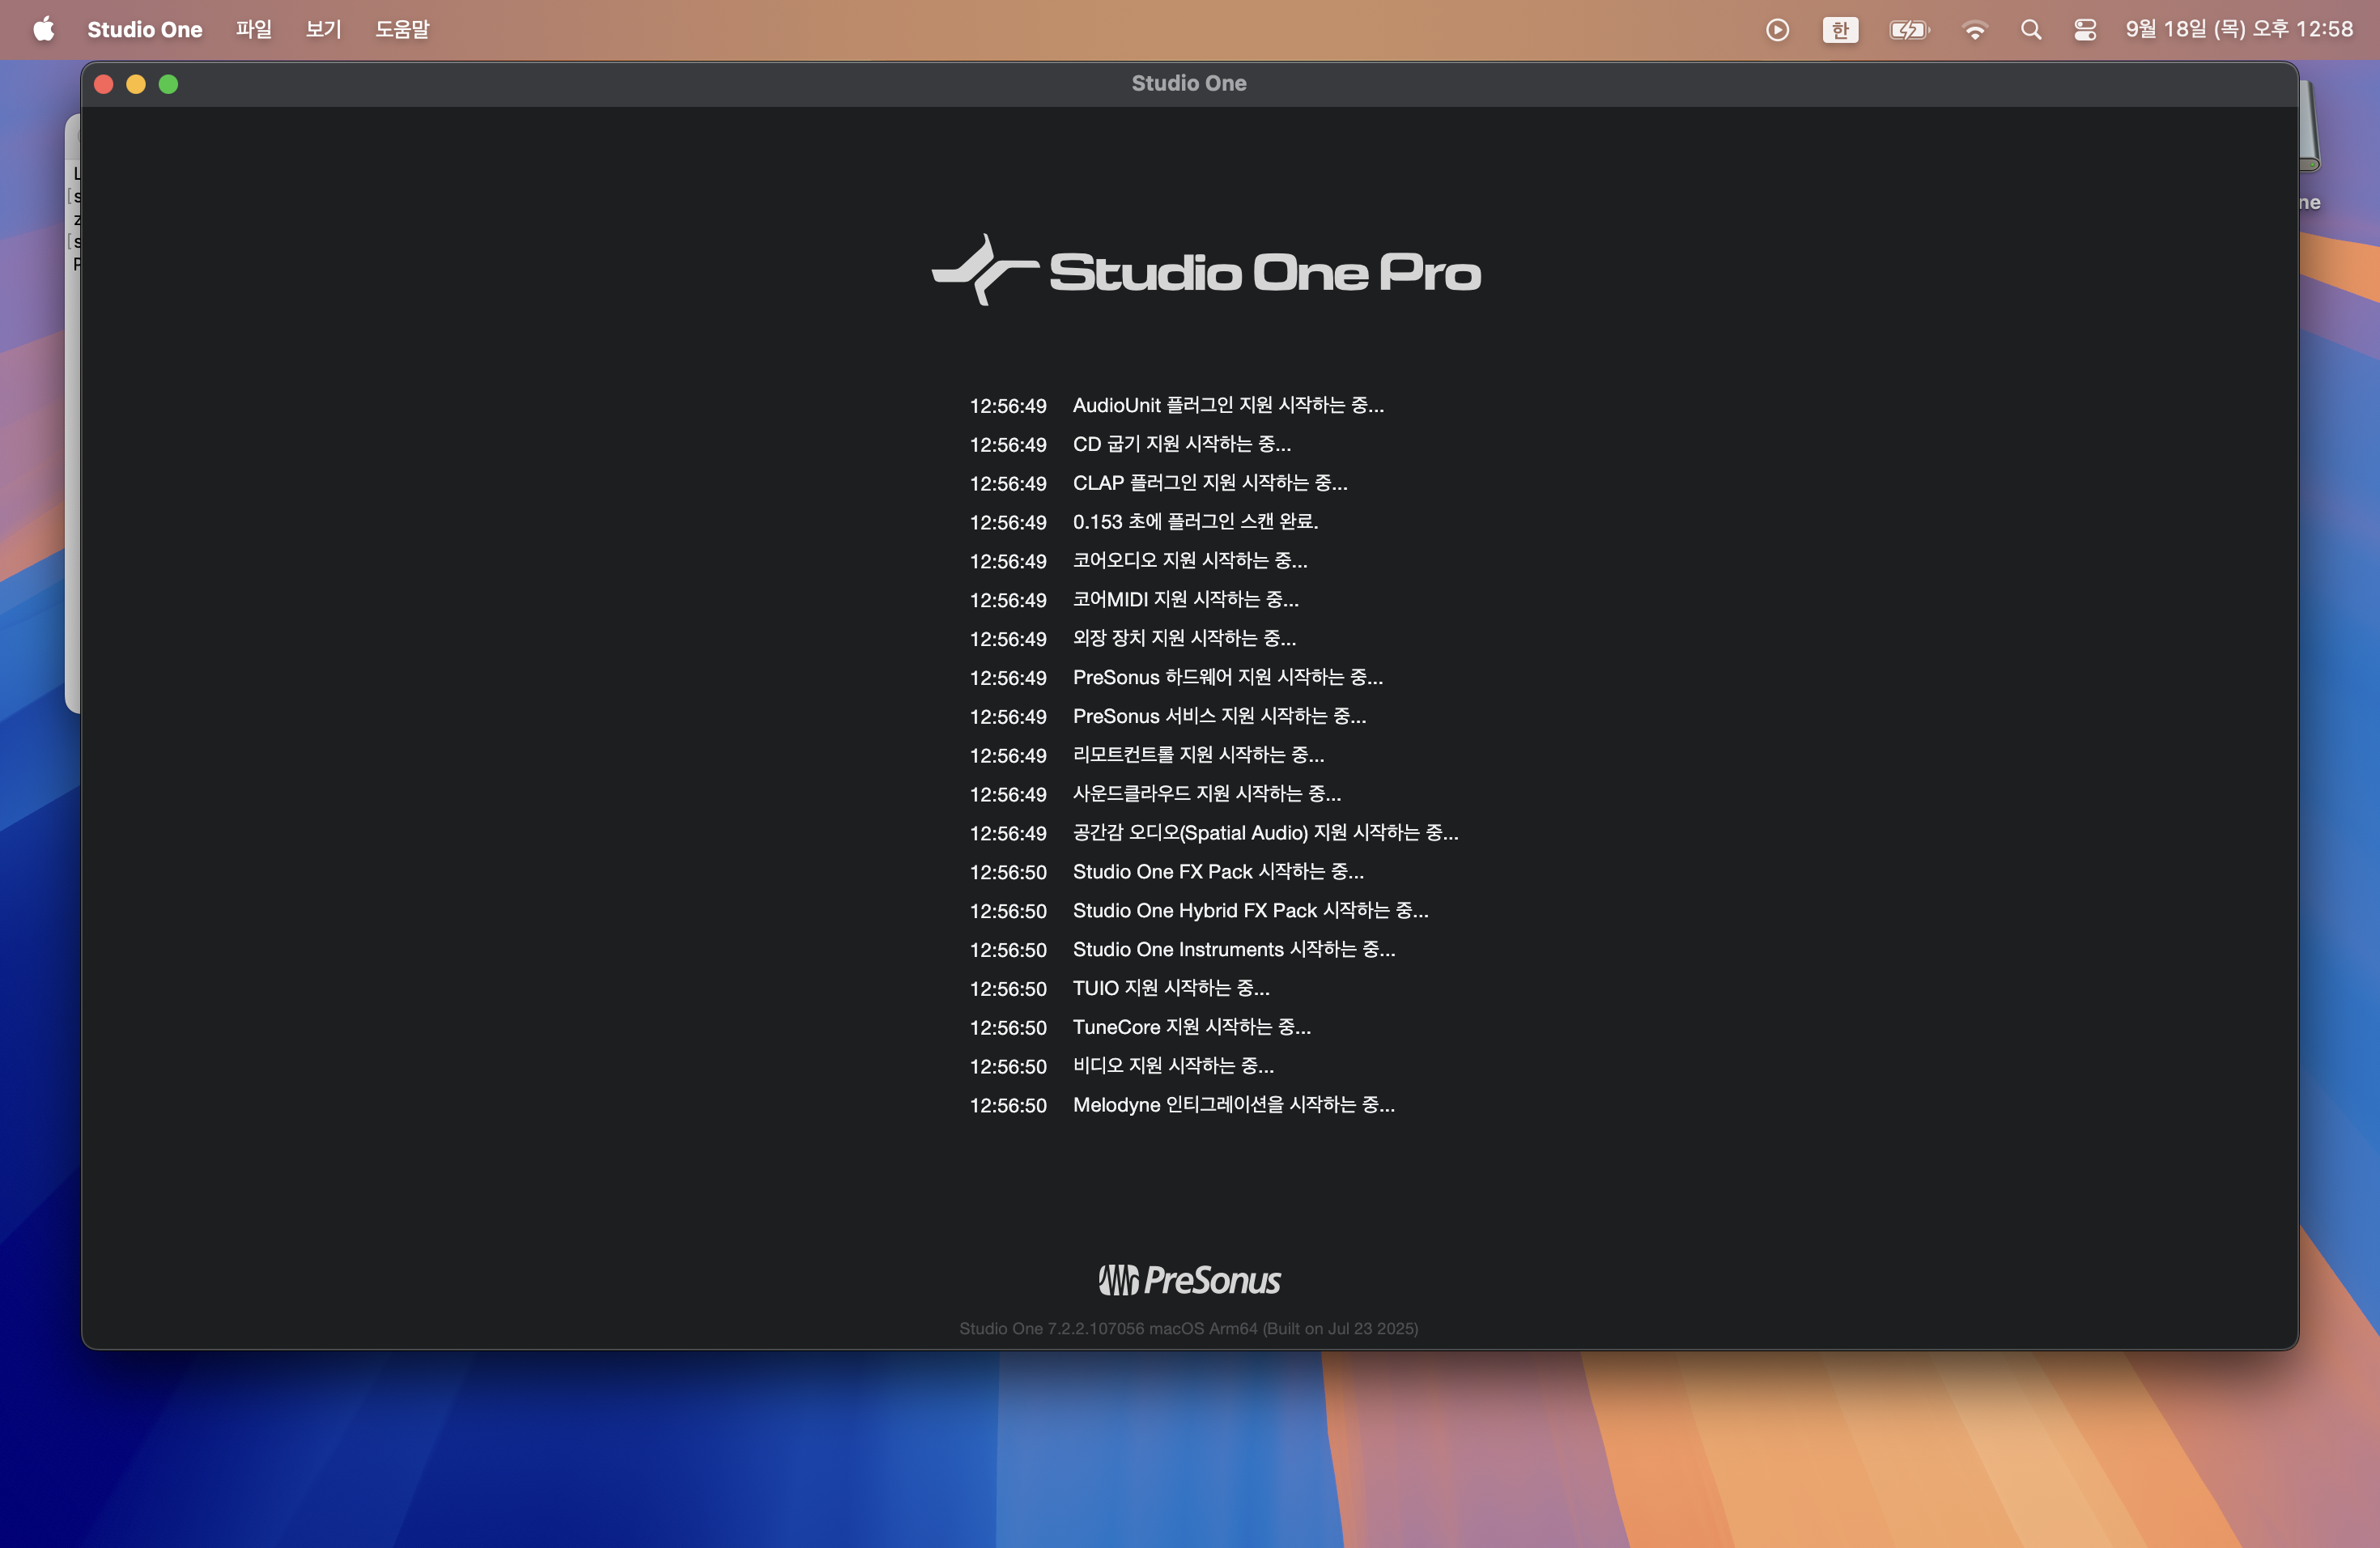Click the 공간감 오디오(Spatial Audio) log line
Image resolution: width=2380 pixels, height=1548 pixels.
point(1213,833)
